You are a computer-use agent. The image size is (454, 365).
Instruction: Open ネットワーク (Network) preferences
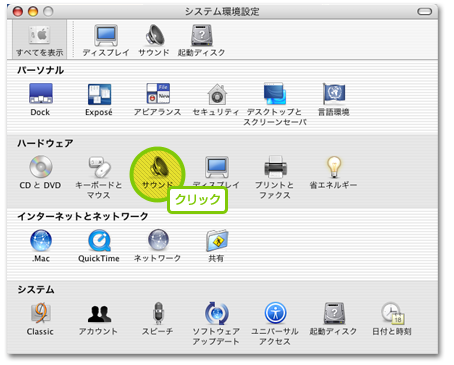(x=158, y=246)
